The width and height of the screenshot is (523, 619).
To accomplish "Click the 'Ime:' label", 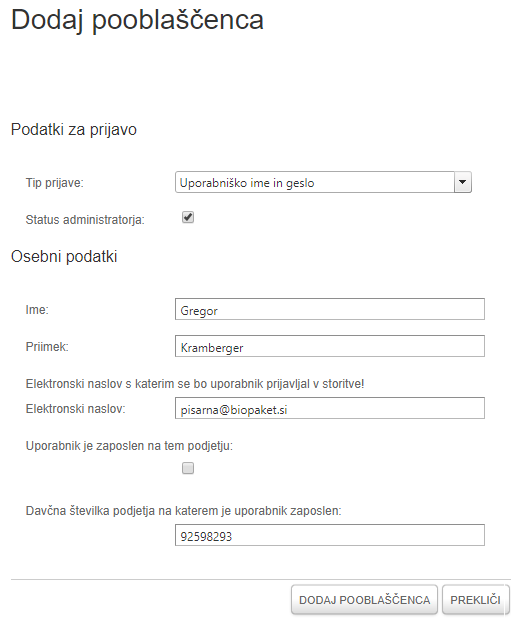I will 37,310.
